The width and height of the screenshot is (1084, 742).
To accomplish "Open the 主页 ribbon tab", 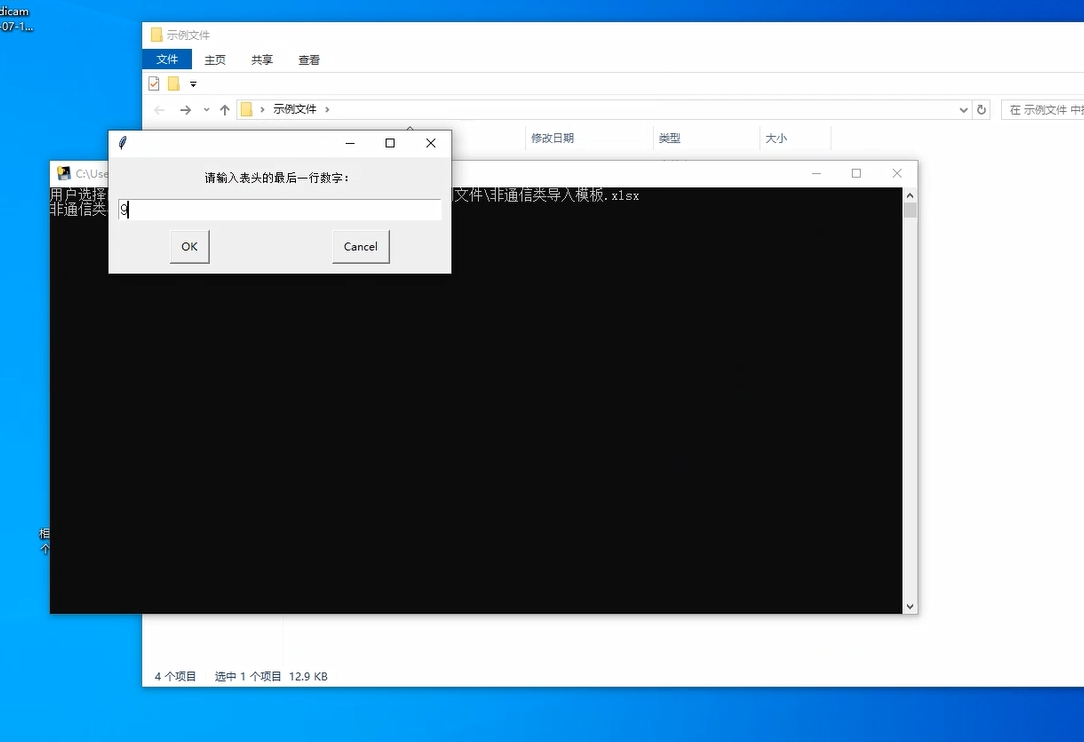I will [215, 60].
